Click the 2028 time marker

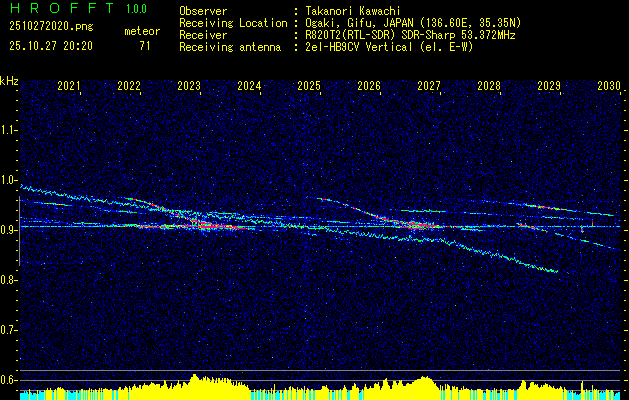click(489, 85)
